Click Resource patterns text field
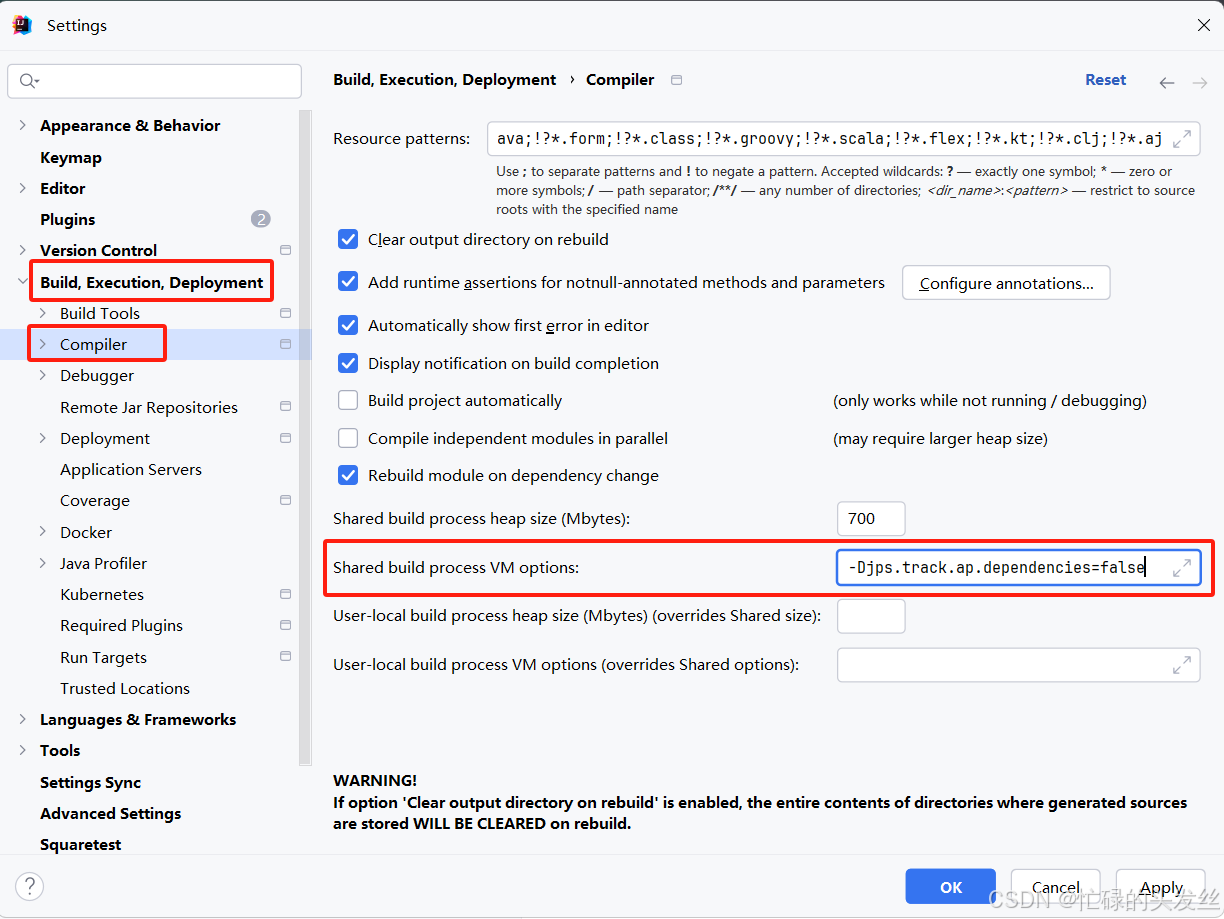 coord(844,139)
